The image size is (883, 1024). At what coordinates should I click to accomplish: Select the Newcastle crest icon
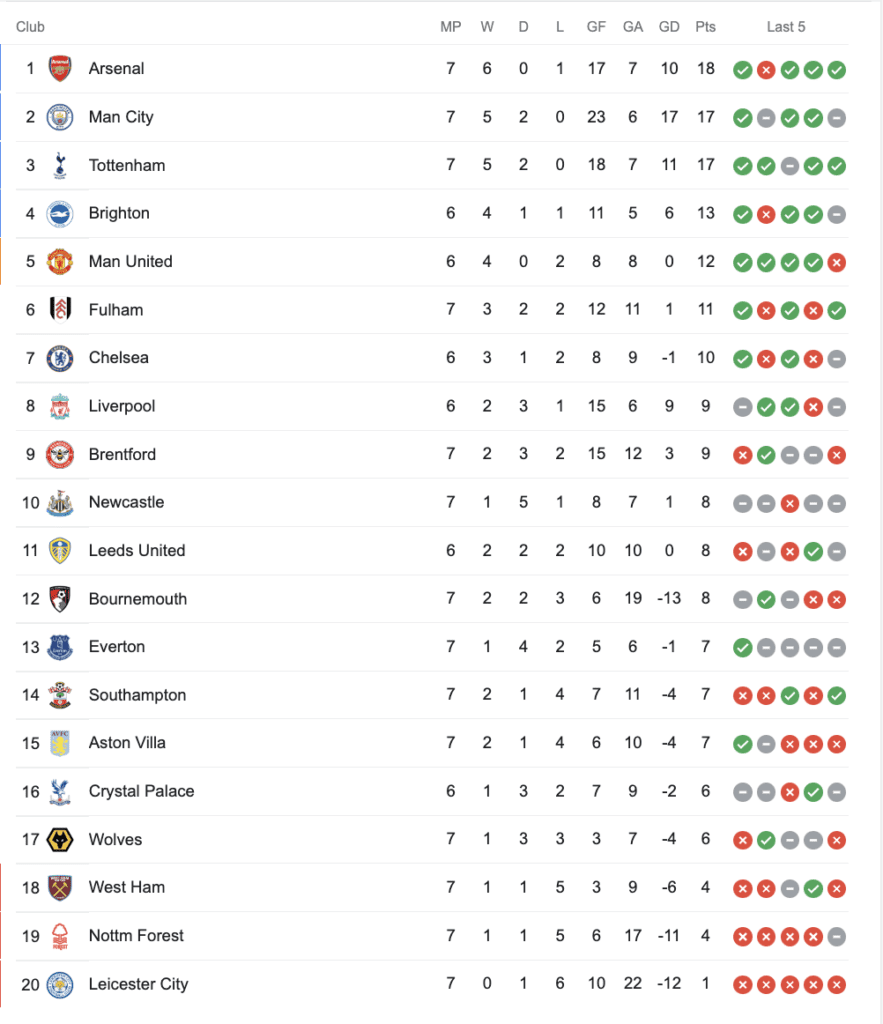point(60,503)
